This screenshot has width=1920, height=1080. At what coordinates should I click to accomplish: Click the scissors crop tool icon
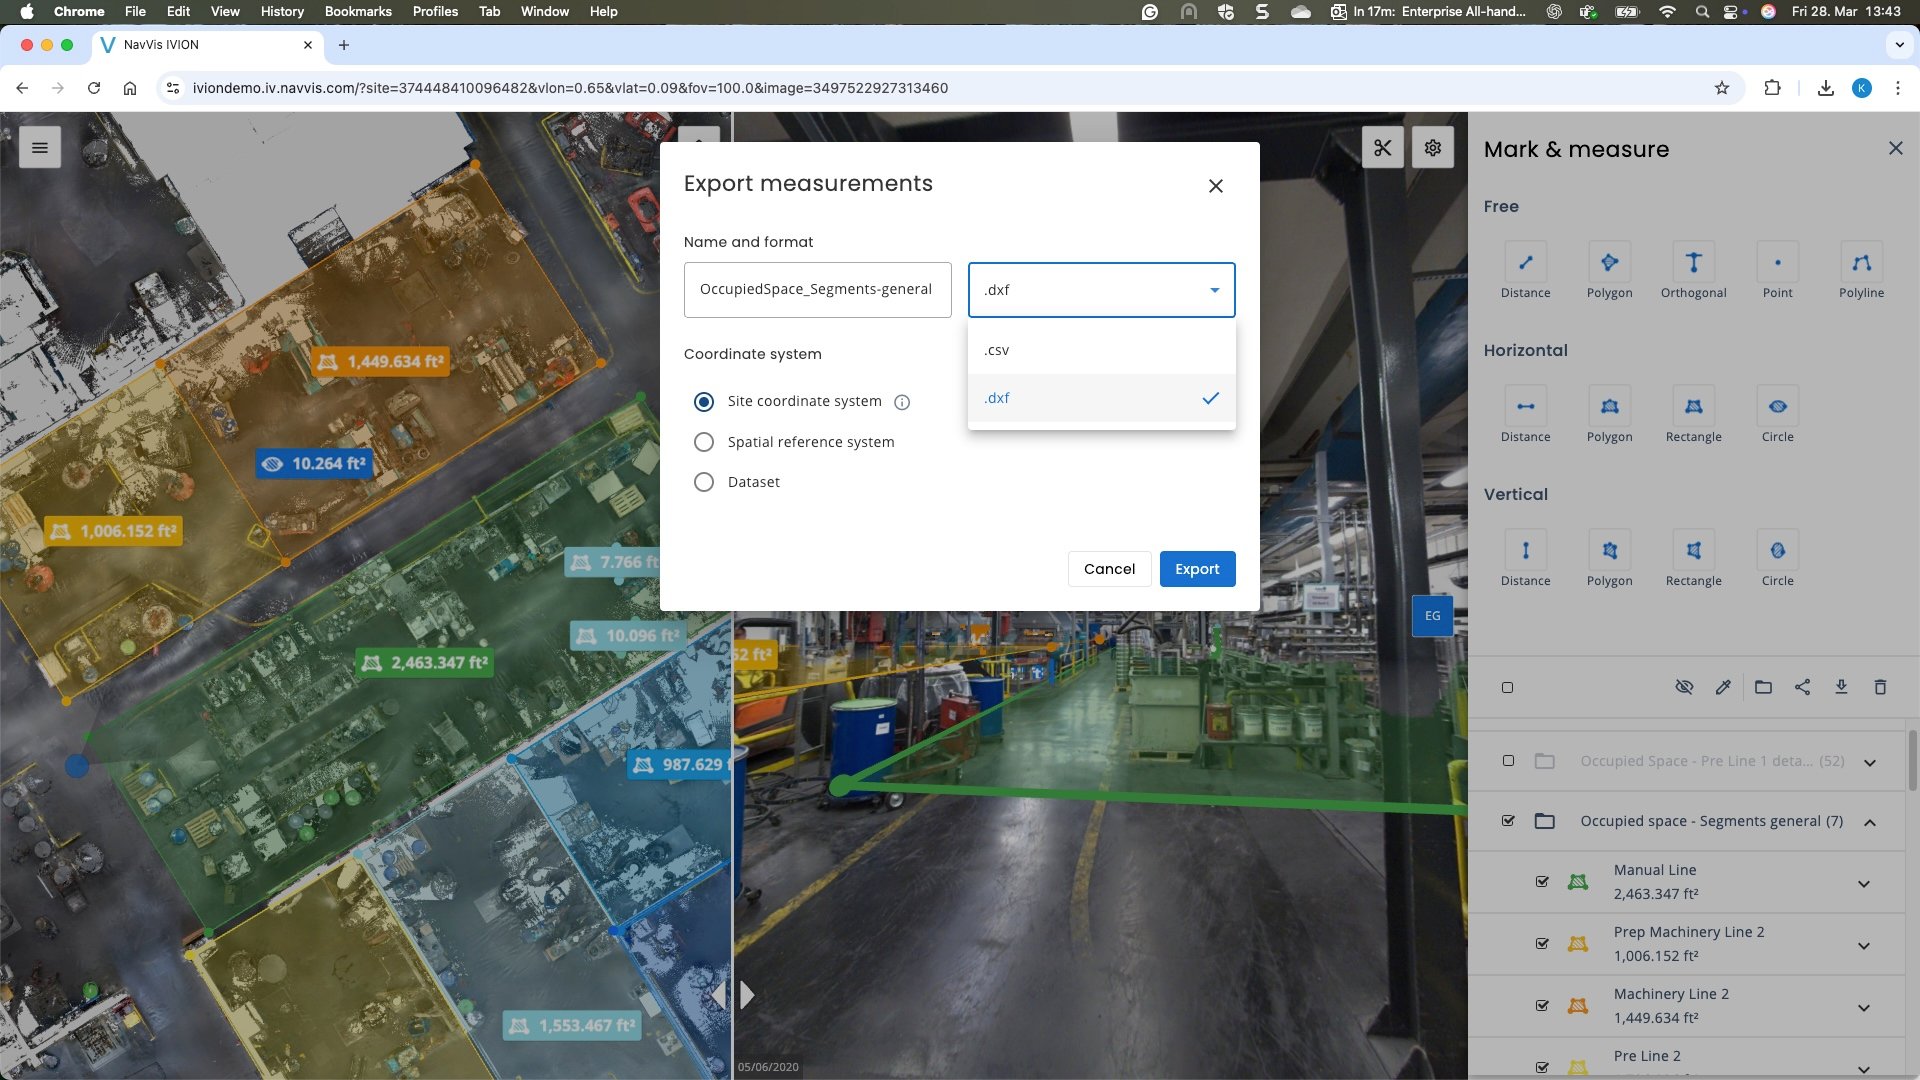pyautogui.click(x=1383, y=148)
